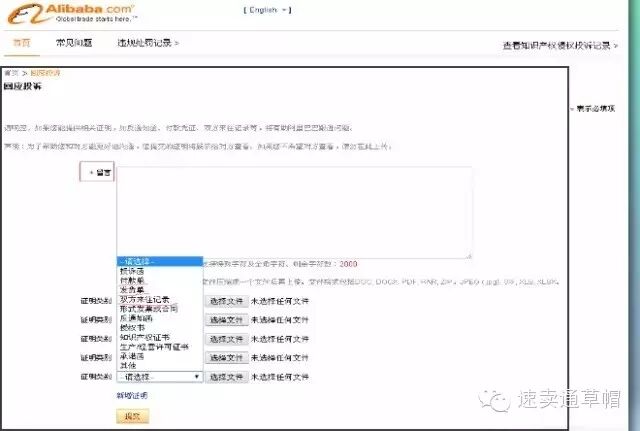Choose 付款单 from the dropdown list
640x431 pixels.
tap(160, 280)
